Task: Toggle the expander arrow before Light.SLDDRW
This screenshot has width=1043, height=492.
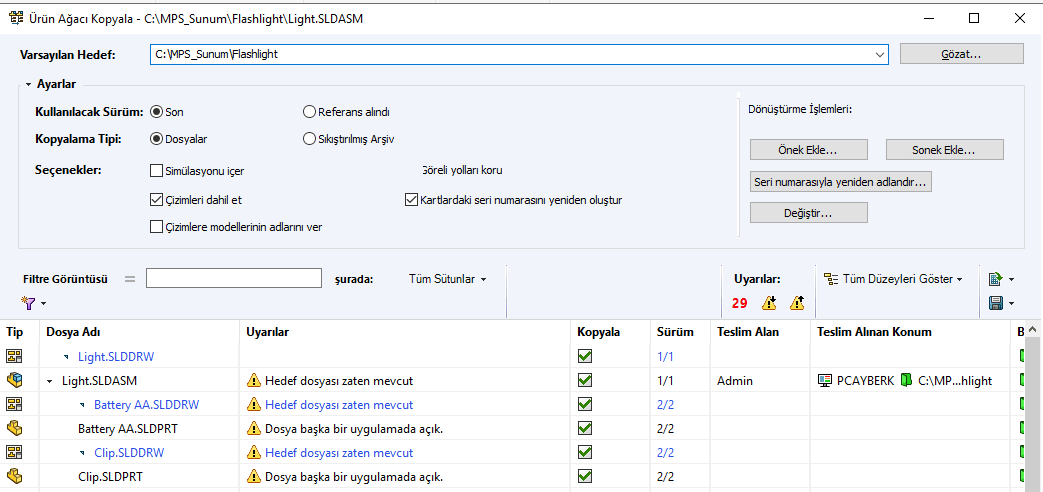Action: [66, 357]
